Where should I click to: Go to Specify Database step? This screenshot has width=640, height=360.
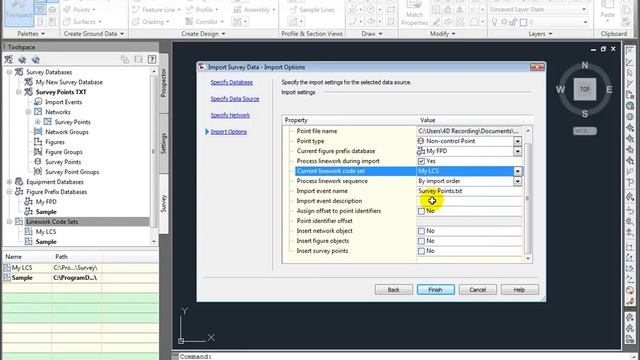click(231, 82)
